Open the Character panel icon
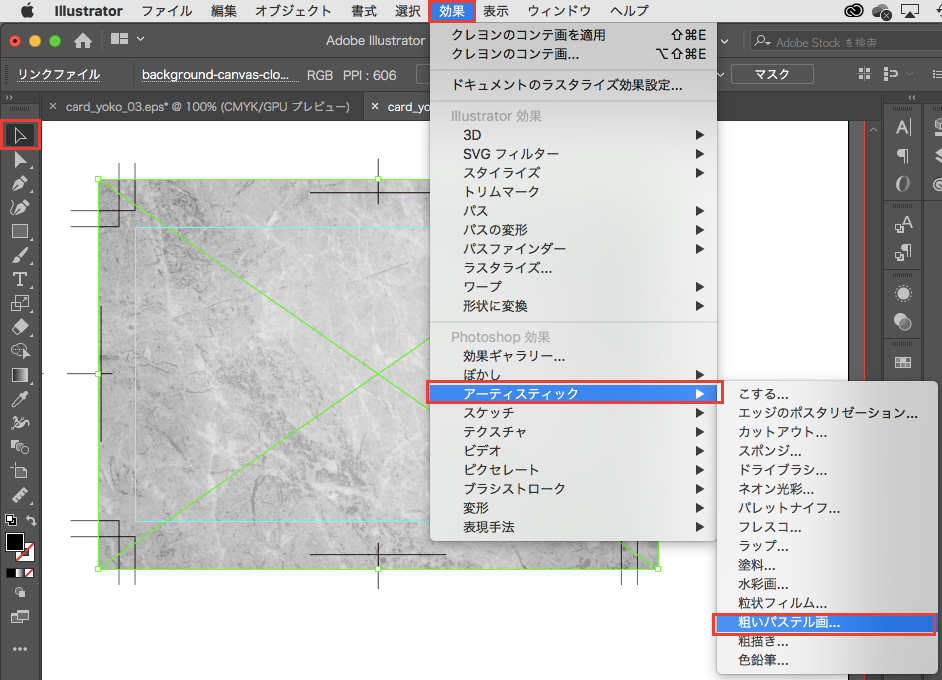Screen dimensions: 942x680 point(903,127)
